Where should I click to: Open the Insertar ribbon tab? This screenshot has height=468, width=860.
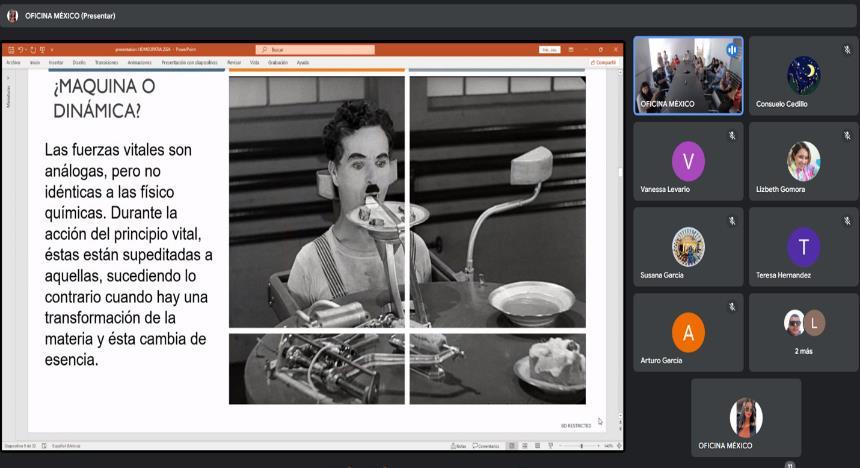point(56,63)
